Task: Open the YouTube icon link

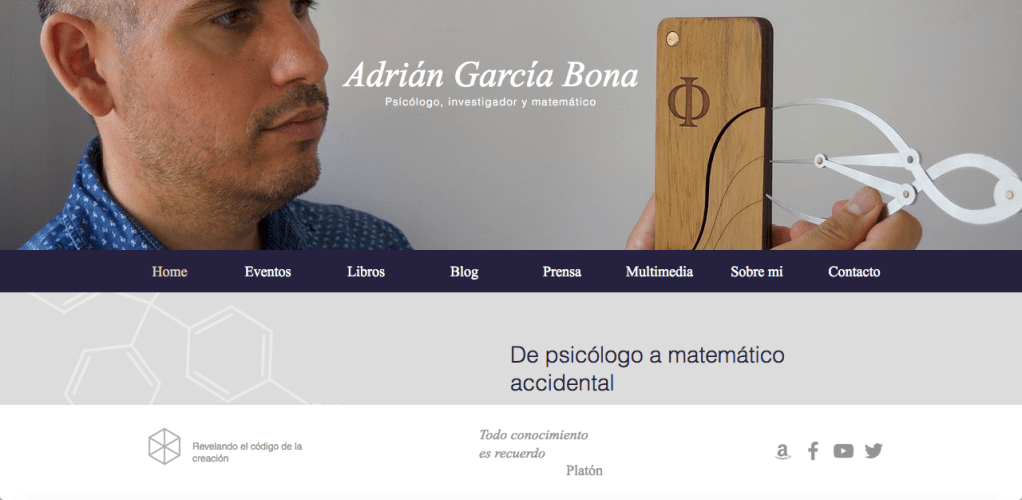Action: (843, 450)
